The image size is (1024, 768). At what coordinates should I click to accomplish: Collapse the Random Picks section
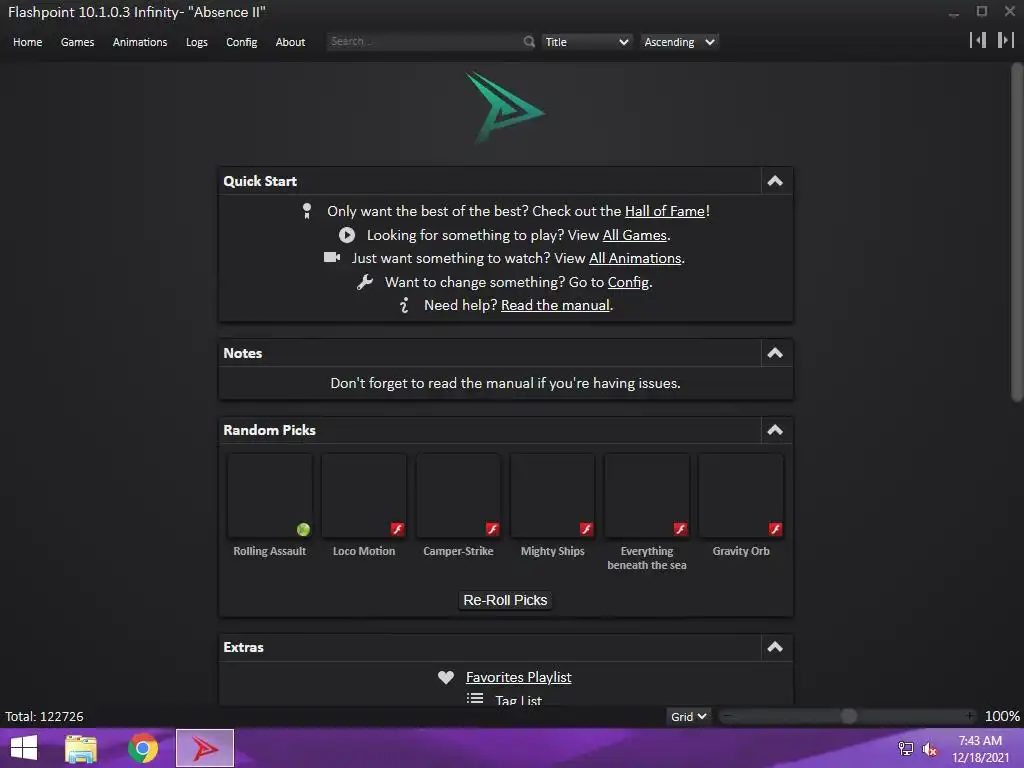[x=775, y=430]
